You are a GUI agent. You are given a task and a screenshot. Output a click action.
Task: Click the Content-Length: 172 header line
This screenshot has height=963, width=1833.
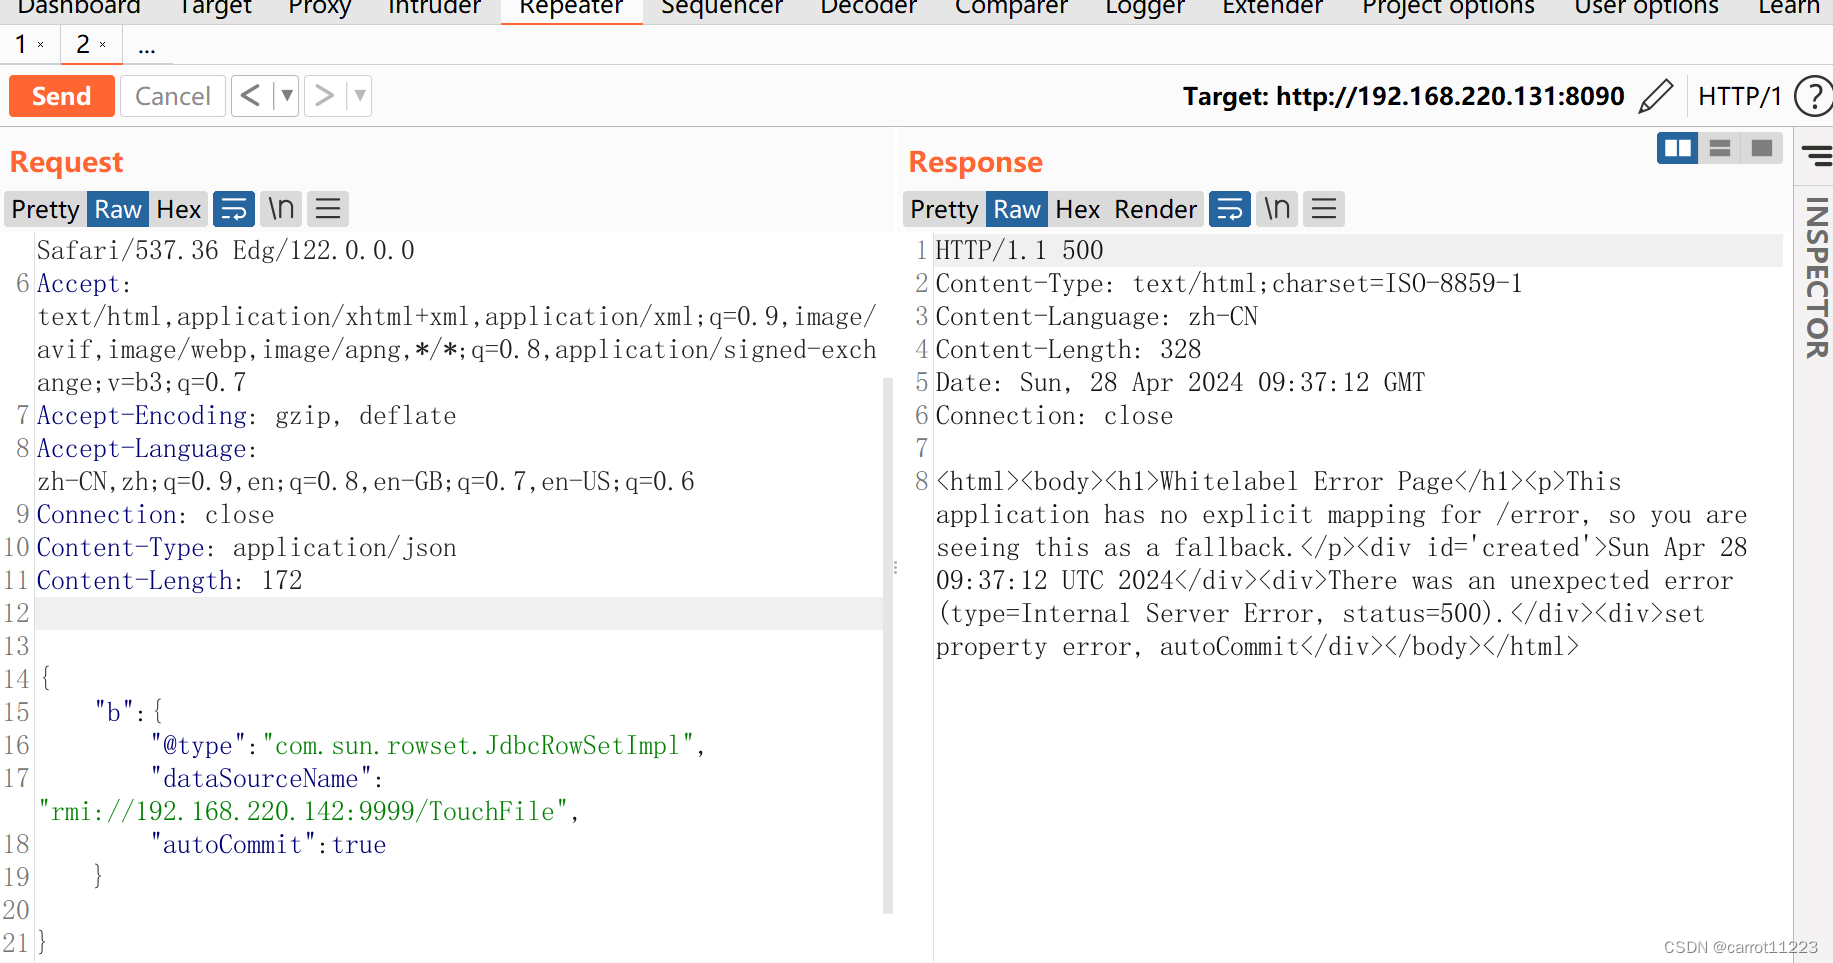click(x=170, y=581)
